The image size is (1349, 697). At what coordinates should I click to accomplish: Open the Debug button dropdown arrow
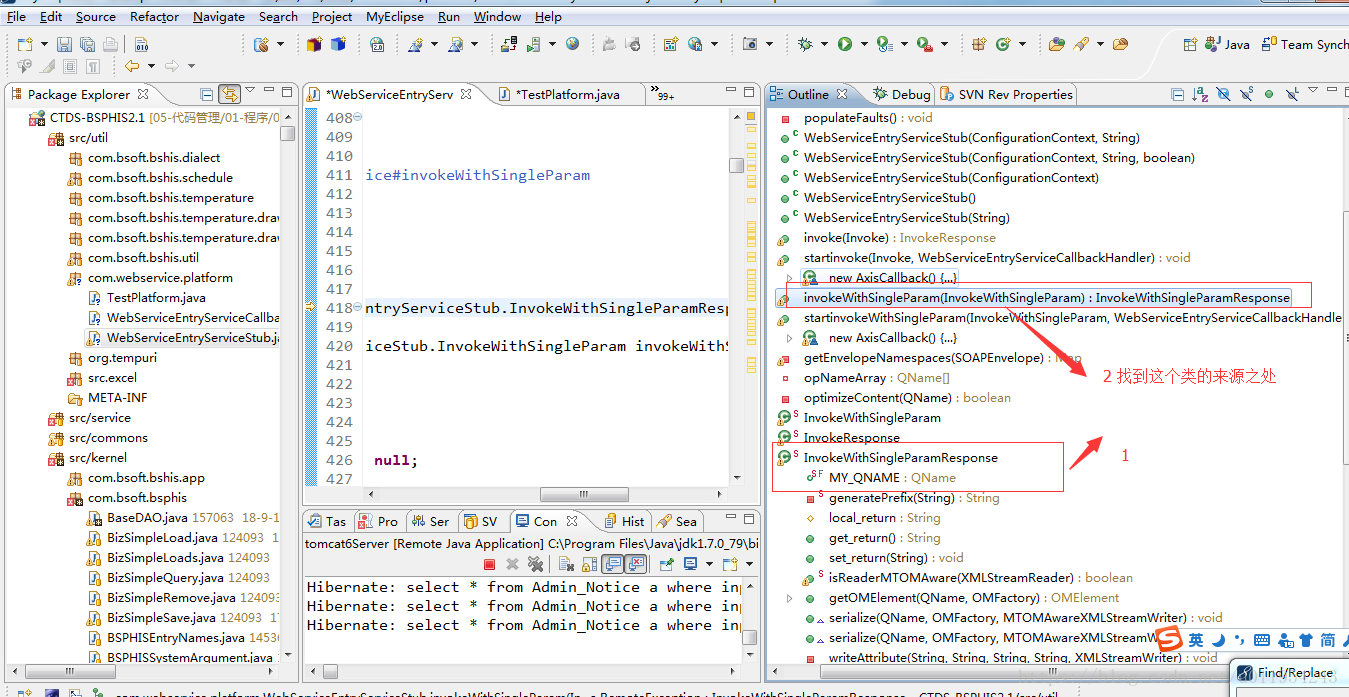tap(822, 44)
